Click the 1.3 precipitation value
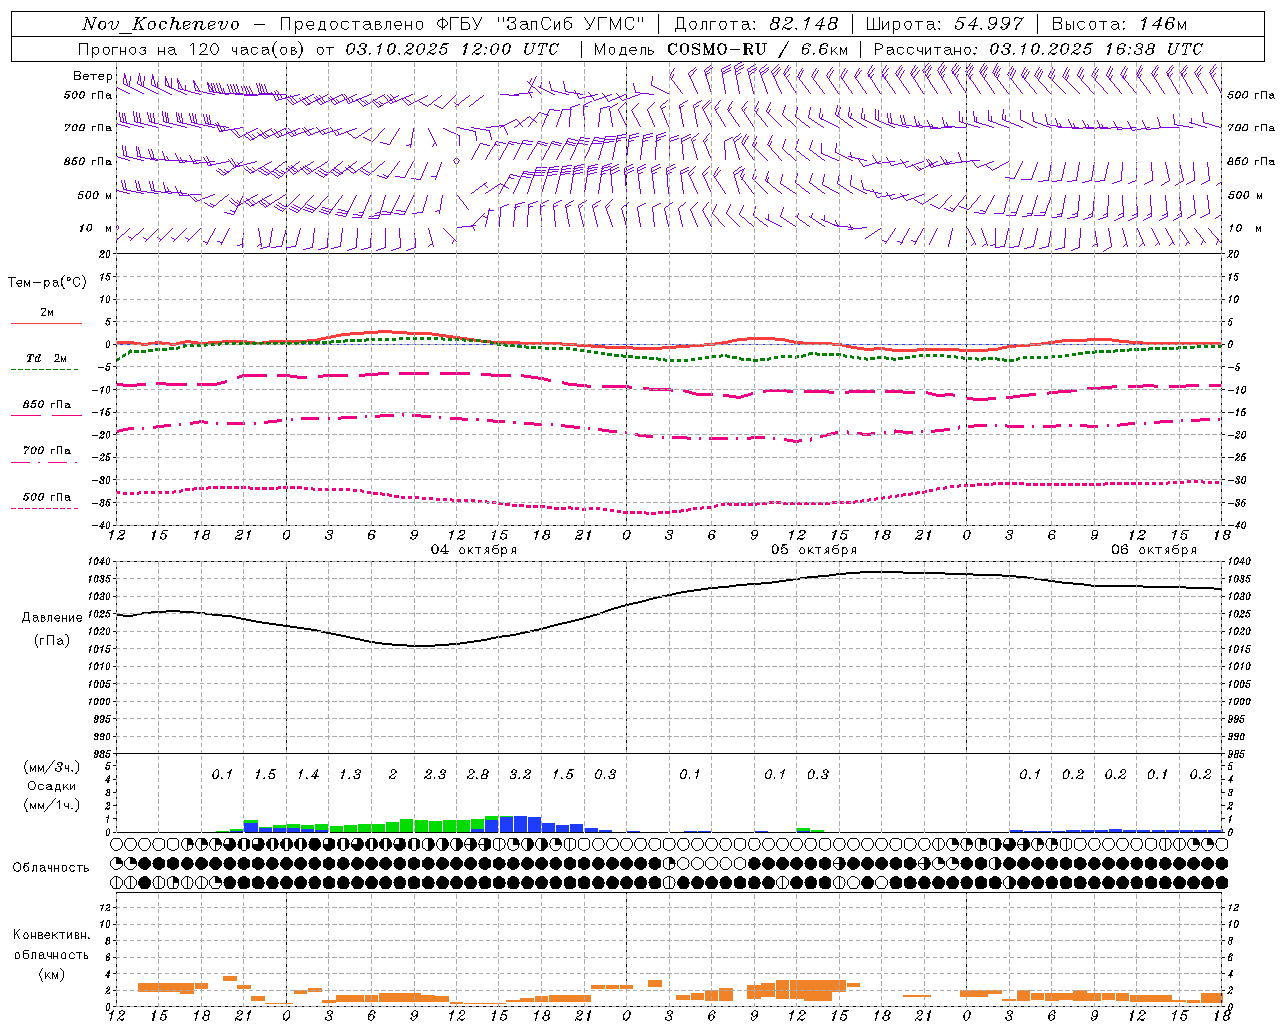The image size is (1280, 1024). (x=350, y=774)
